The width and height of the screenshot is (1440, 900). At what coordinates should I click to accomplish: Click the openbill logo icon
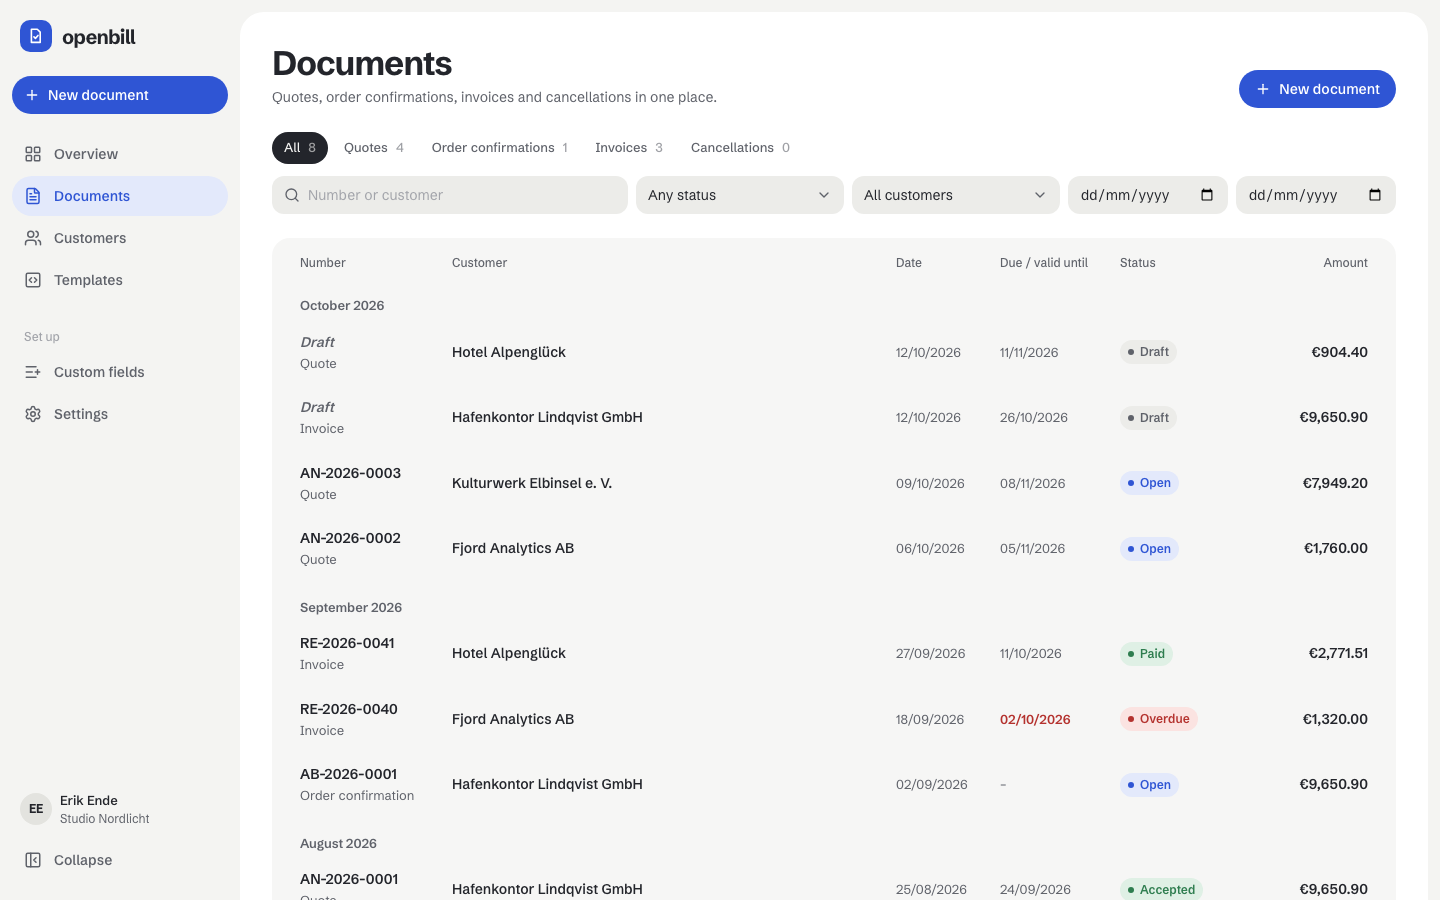point(36,36)
